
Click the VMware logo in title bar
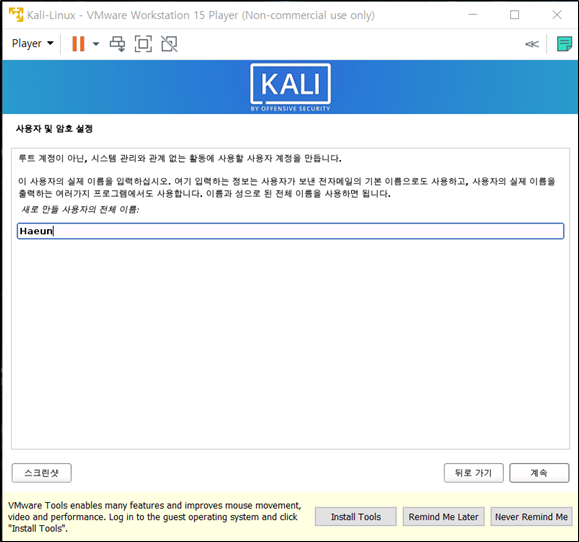(16, 15)
